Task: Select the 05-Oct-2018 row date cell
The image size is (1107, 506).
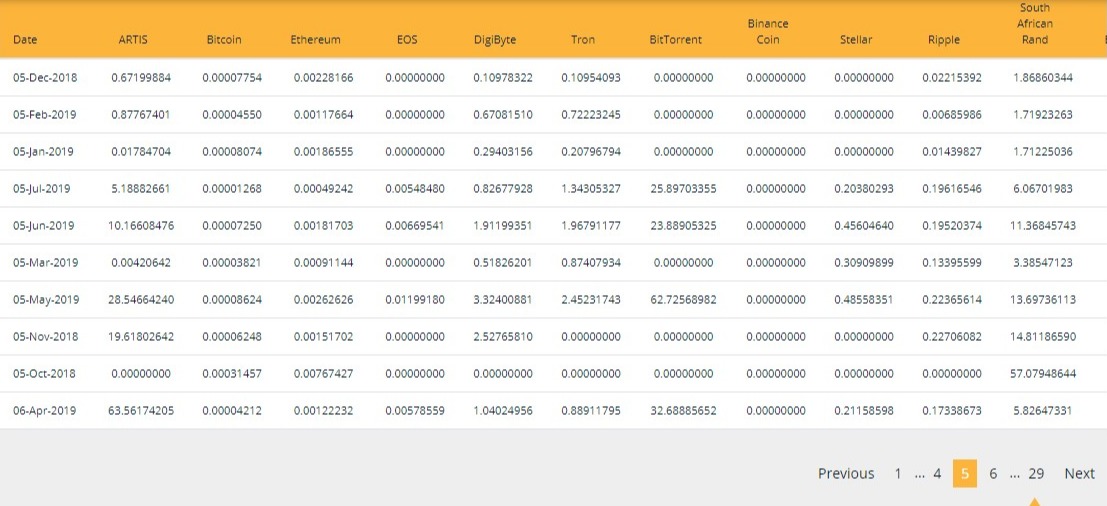Action: click(44, 373)
